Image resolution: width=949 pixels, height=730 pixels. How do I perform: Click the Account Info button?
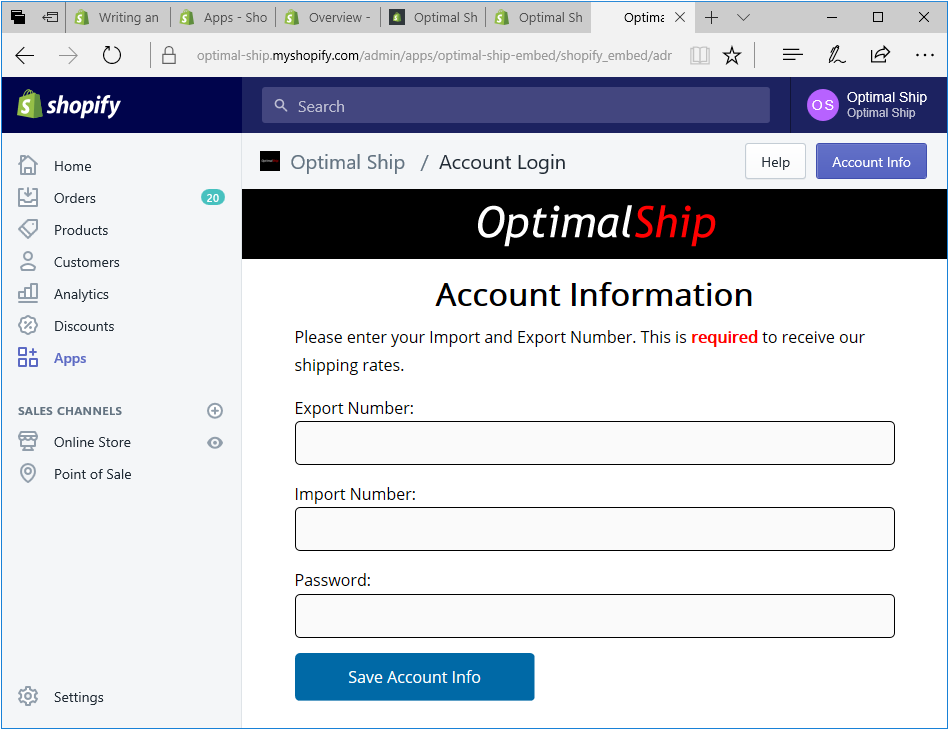pos(871,162)
